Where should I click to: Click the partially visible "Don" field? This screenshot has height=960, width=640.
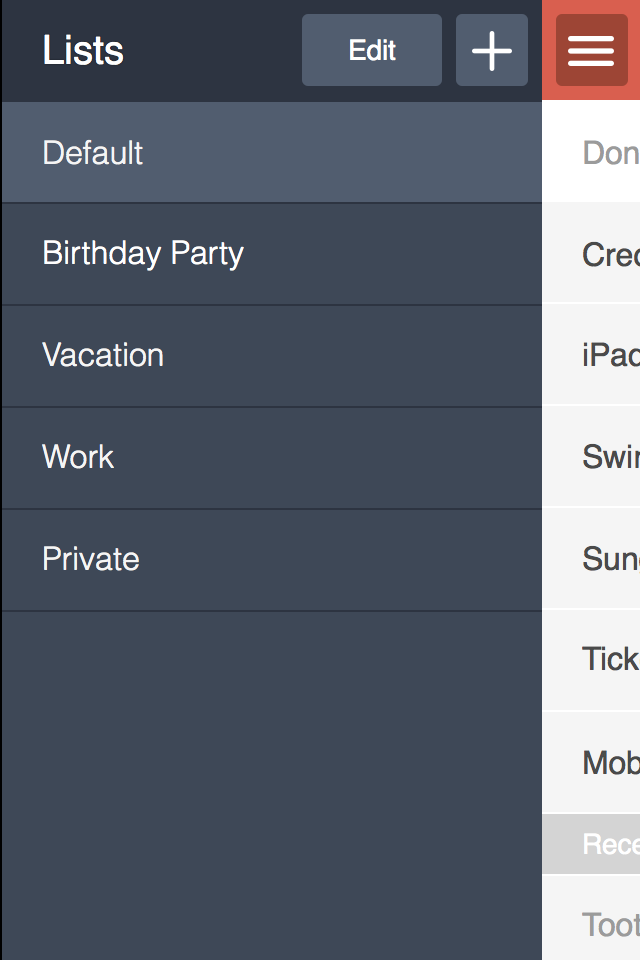point(610,153)
